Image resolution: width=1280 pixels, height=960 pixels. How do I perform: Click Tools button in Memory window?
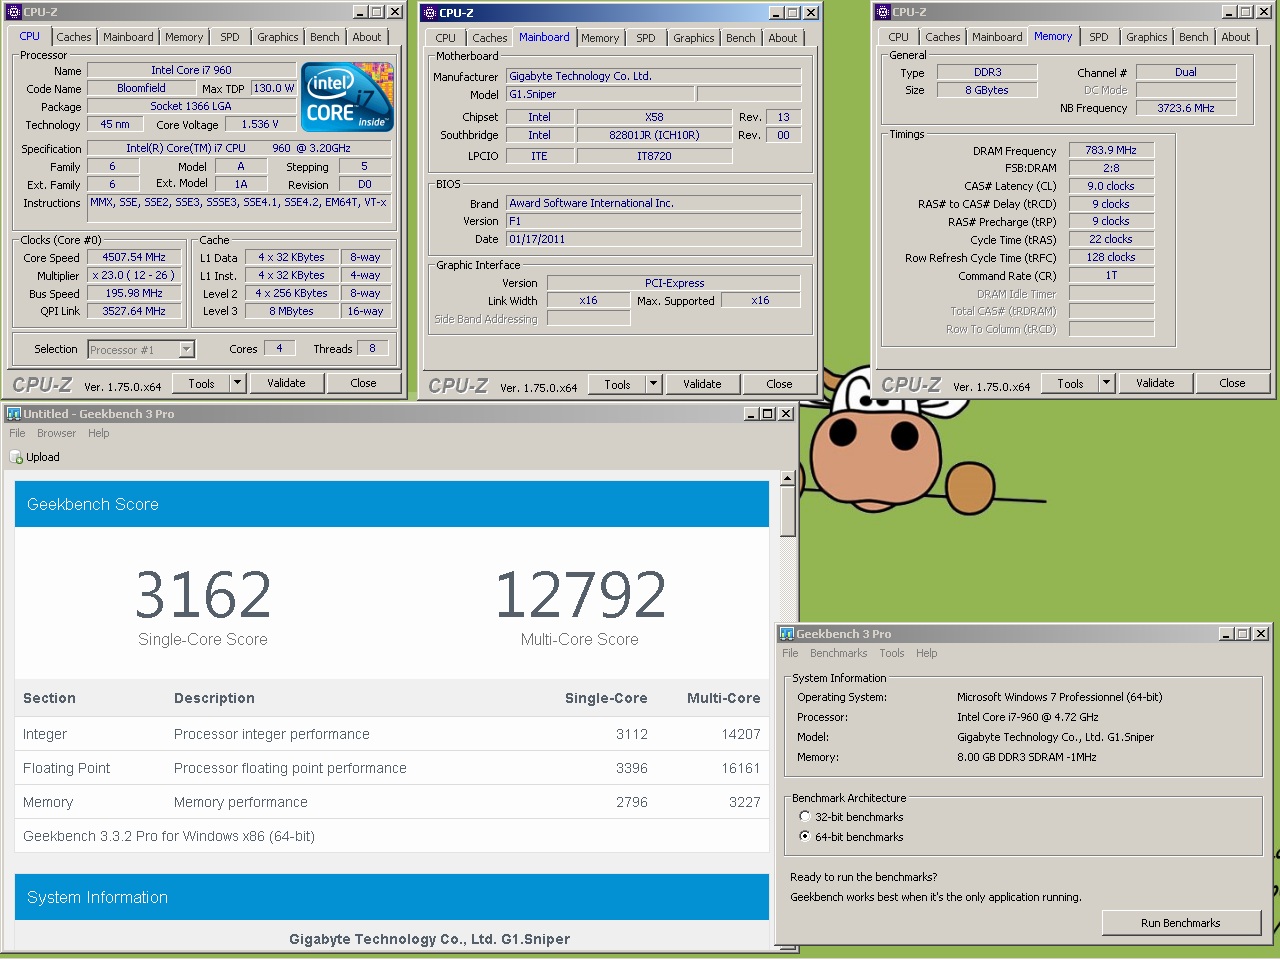point(1070,383)
